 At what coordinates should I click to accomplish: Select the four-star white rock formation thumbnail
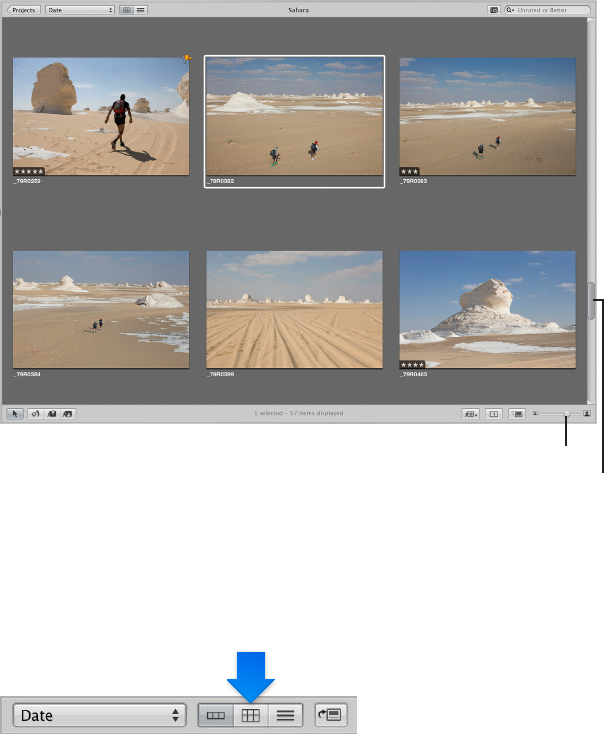tap(487, 309)
